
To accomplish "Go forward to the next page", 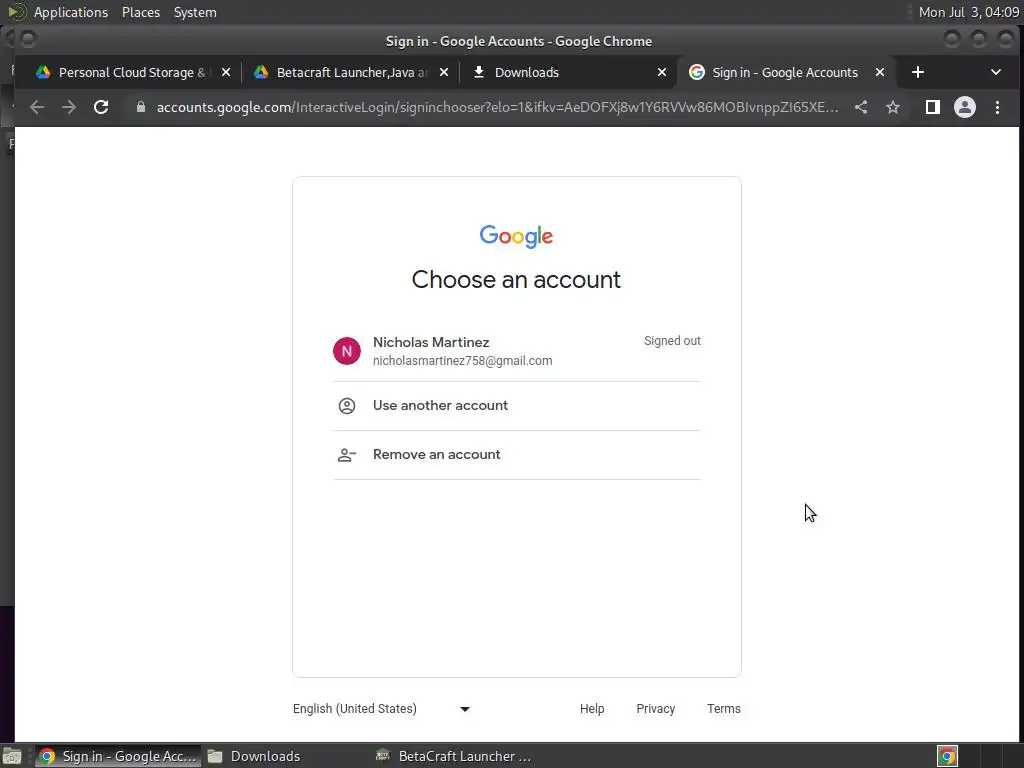I will tap(69, 107).
